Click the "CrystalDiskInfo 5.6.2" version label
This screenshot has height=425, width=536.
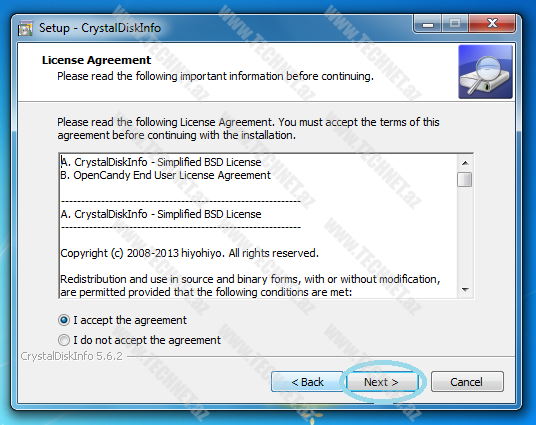[71, 356]
